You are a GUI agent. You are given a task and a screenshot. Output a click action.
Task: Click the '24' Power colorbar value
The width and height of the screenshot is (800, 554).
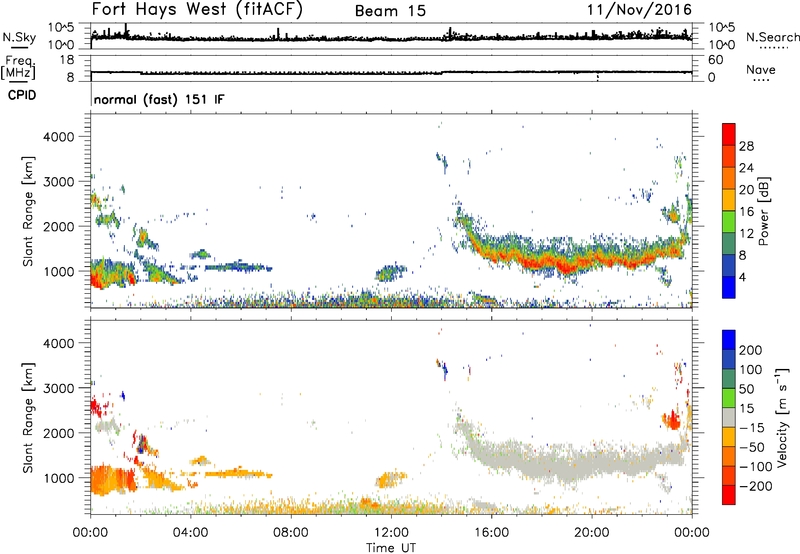[x=746, y=168]
